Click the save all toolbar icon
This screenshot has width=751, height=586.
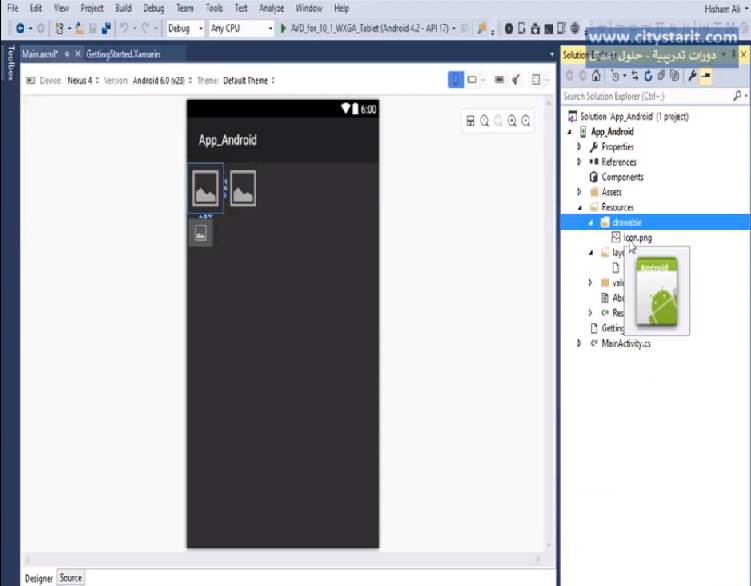[x=106, y=29]
